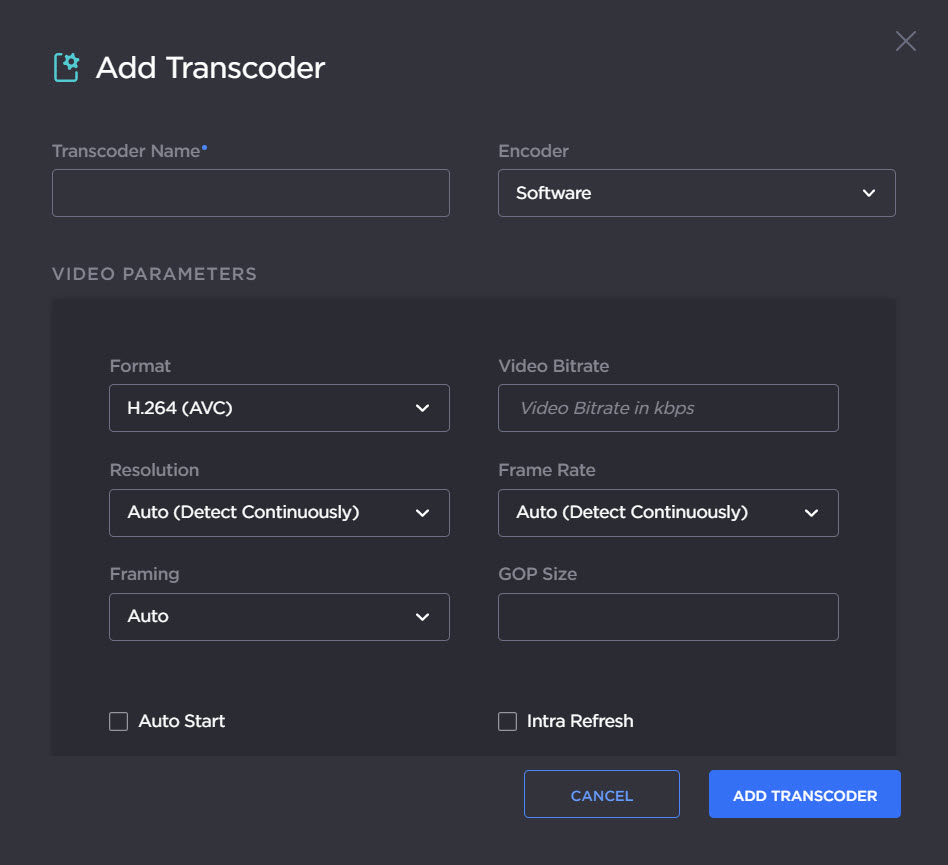Viewport: 948px width, 865px height.
Task: Click the Video Bitrate input field
Action: pos(668,408)
